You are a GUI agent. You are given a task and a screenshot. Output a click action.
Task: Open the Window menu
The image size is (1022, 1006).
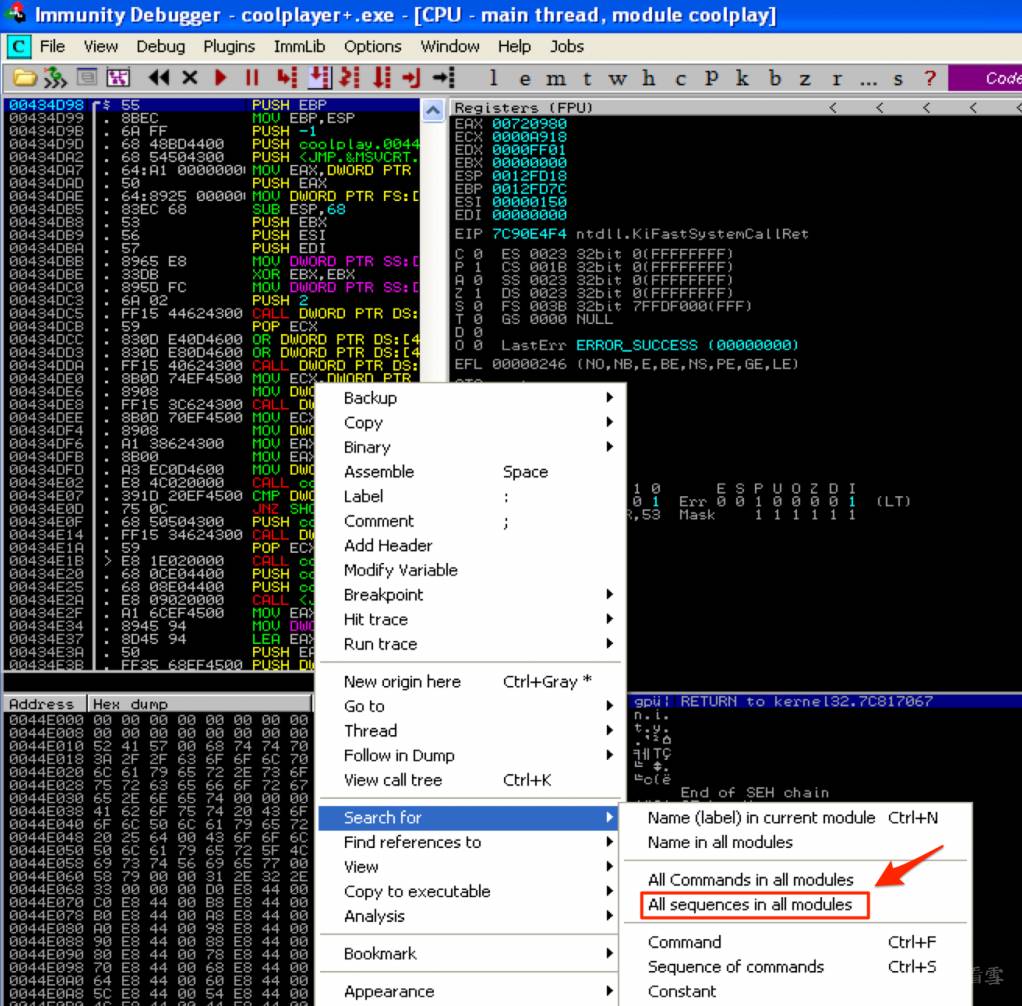pos(450,46)
